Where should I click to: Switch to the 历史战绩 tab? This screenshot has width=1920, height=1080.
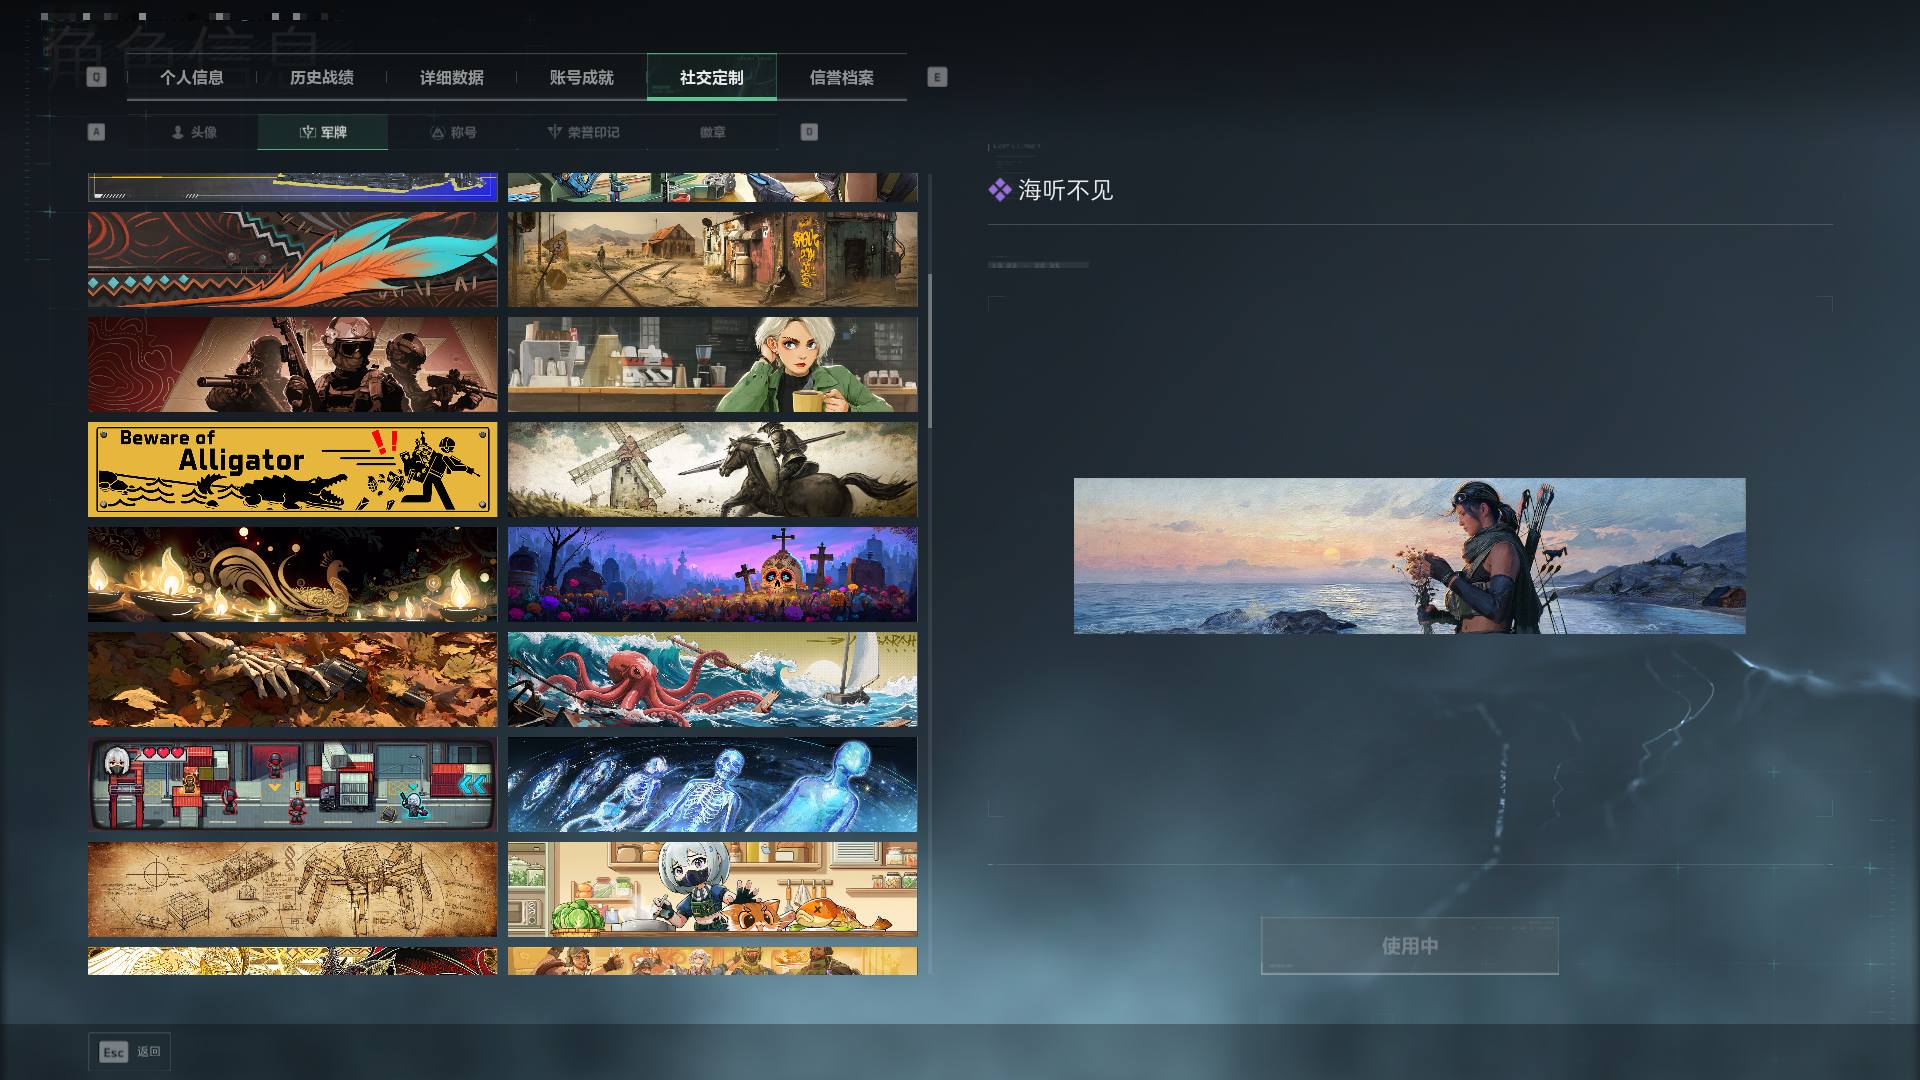coord(322,77)
